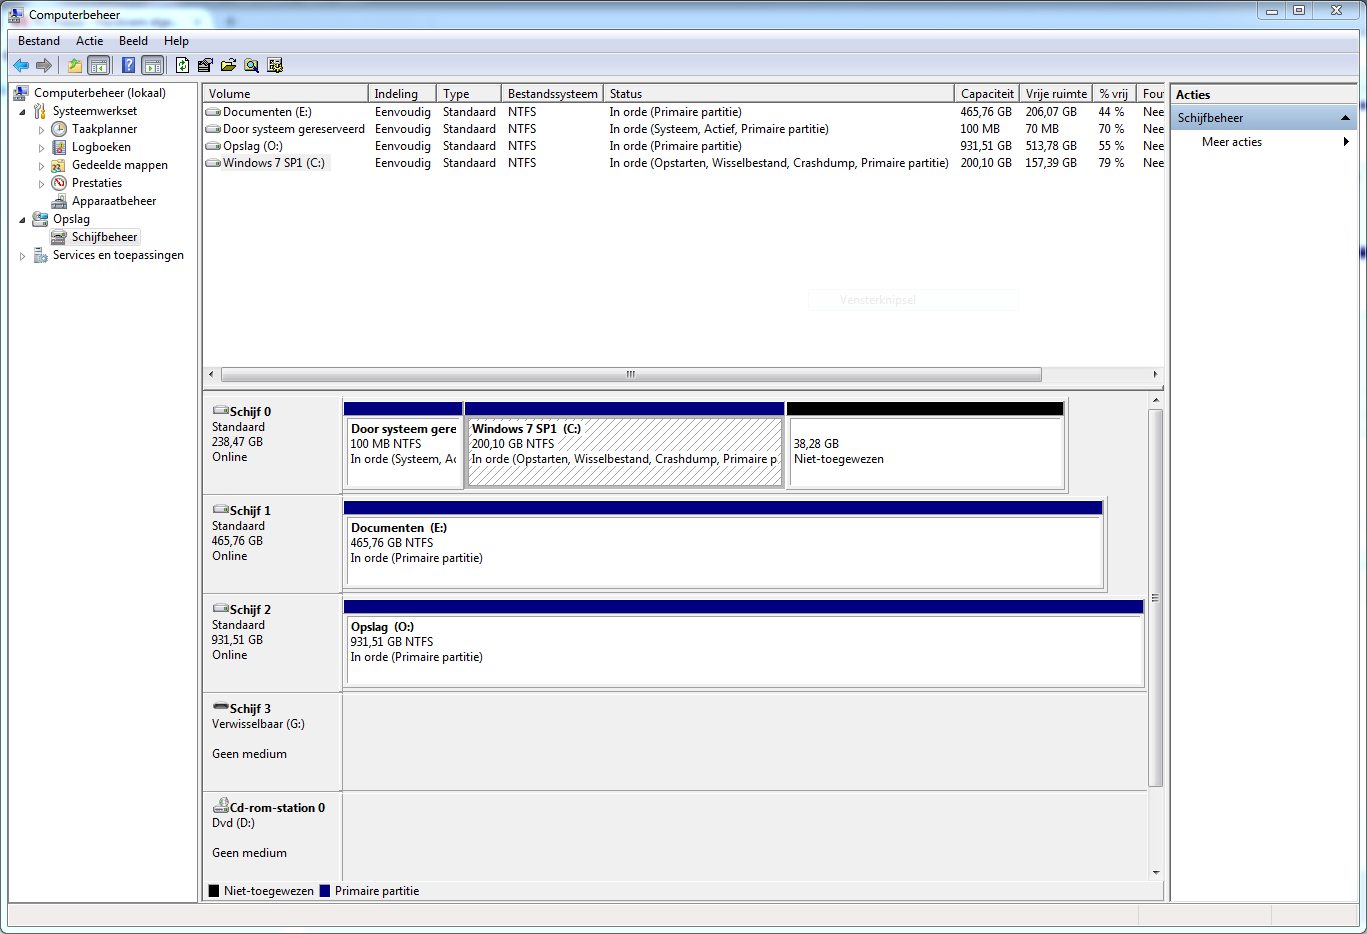The image size is (1367, 934).
Task: Open the Actie menu
Action: tap(89, 41)
